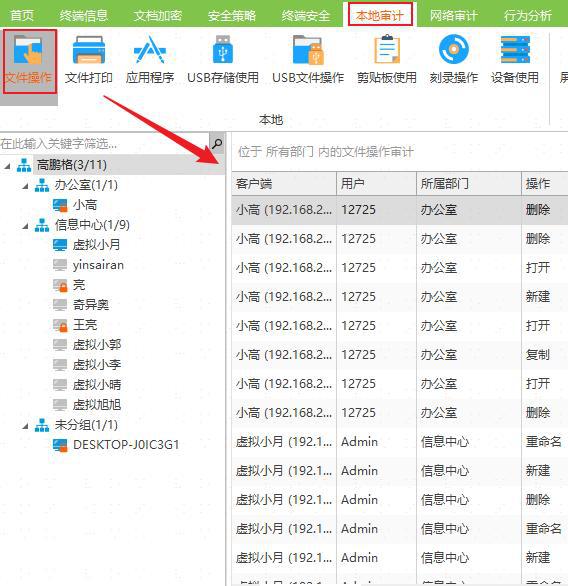Click the grey computer icon beside yinsairan

60,265
